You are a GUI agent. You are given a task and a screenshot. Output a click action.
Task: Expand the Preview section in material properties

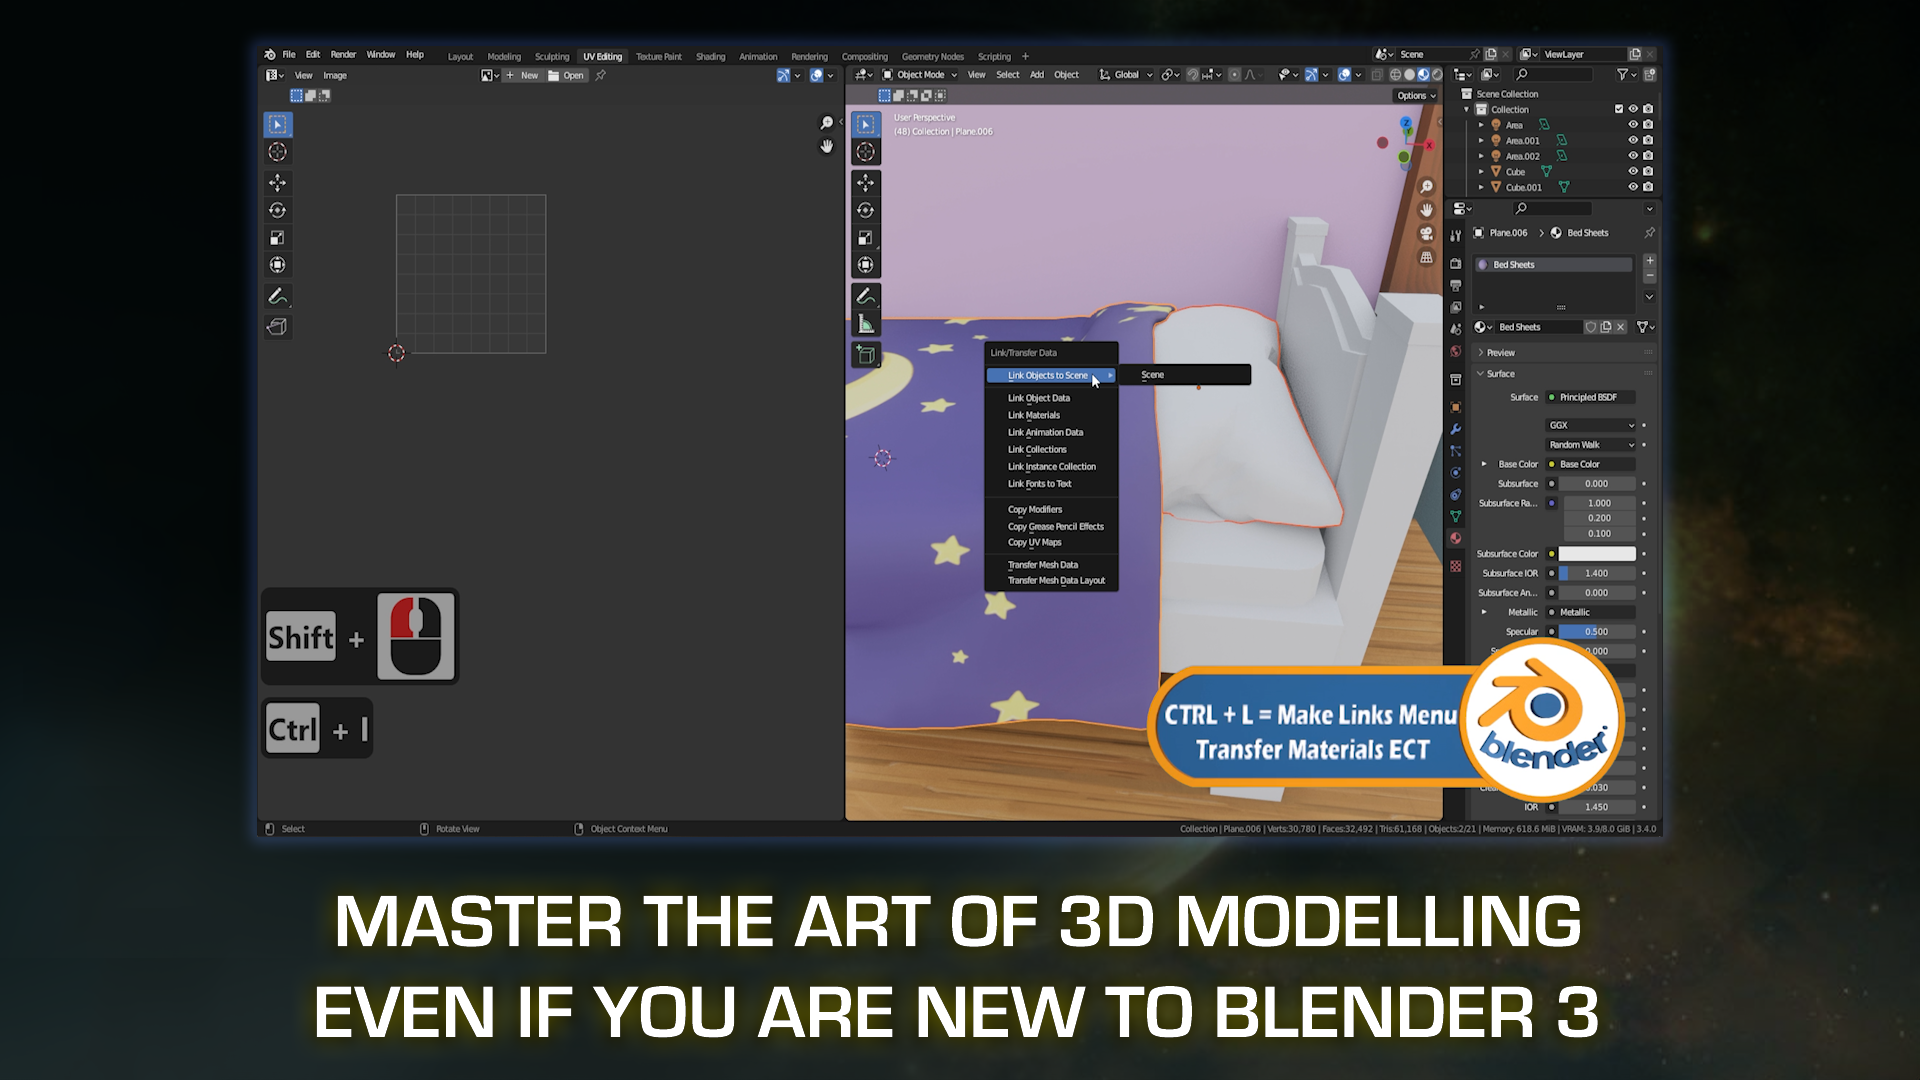point(1500,352)
